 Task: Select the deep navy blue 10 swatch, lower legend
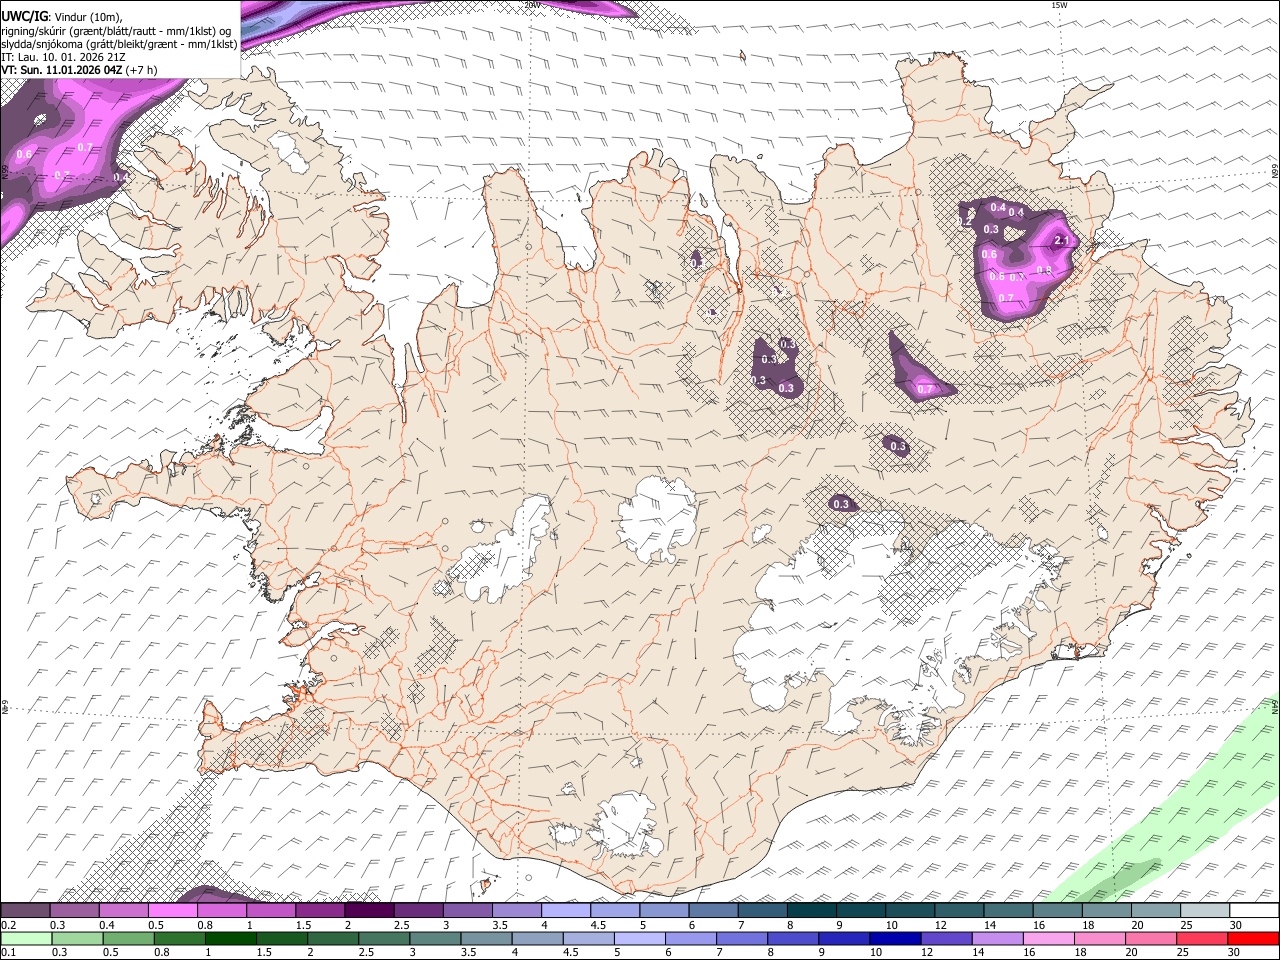895,938
